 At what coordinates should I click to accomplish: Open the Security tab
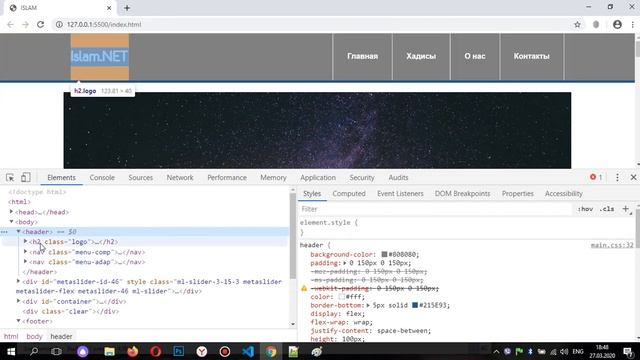coord(362,178)
